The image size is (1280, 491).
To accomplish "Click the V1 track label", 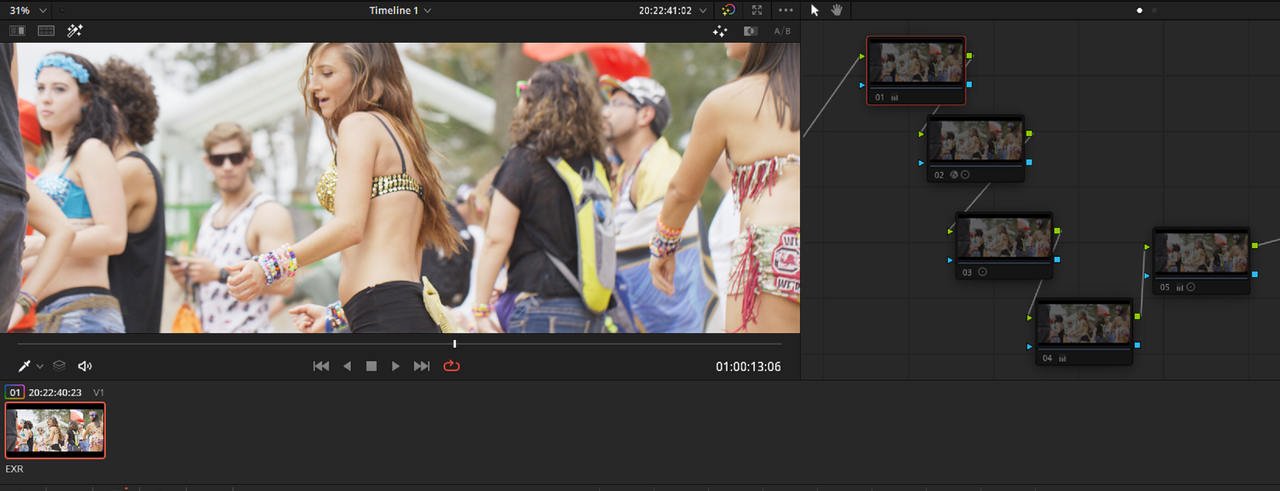I will click(99, 393).
